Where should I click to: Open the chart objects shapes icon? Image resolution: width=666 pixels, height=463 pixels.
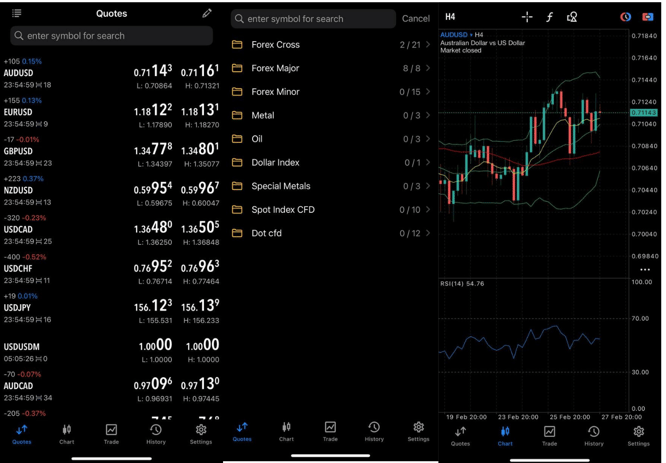[x=572, y=17]
